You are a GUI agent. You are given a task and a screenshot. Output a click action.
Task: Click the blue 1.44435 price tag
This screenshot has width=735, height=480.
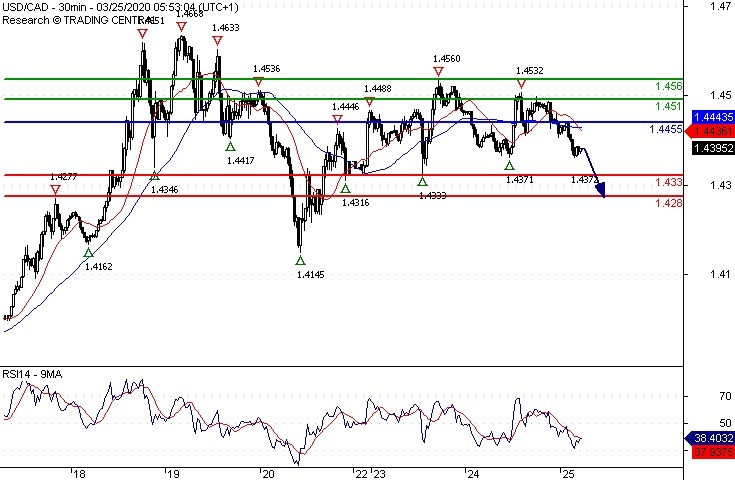pyautogui.click(x=713, y=117)
